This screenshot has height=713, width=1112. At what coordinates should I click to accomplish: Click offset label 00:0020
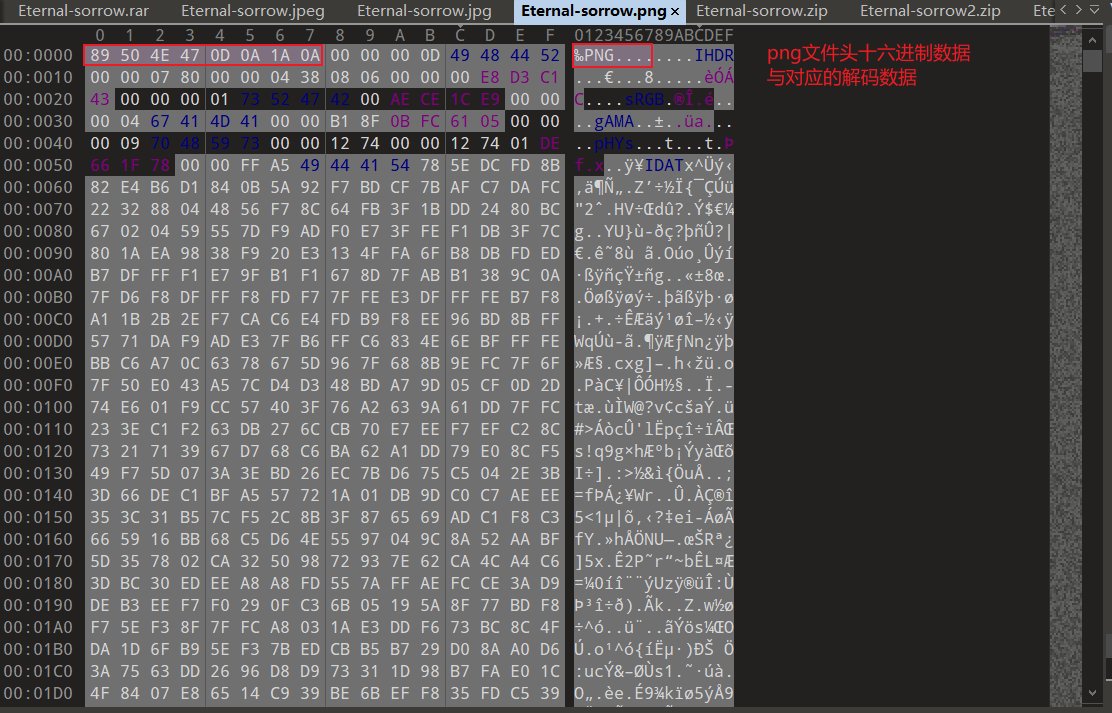(x=38, y=99)
